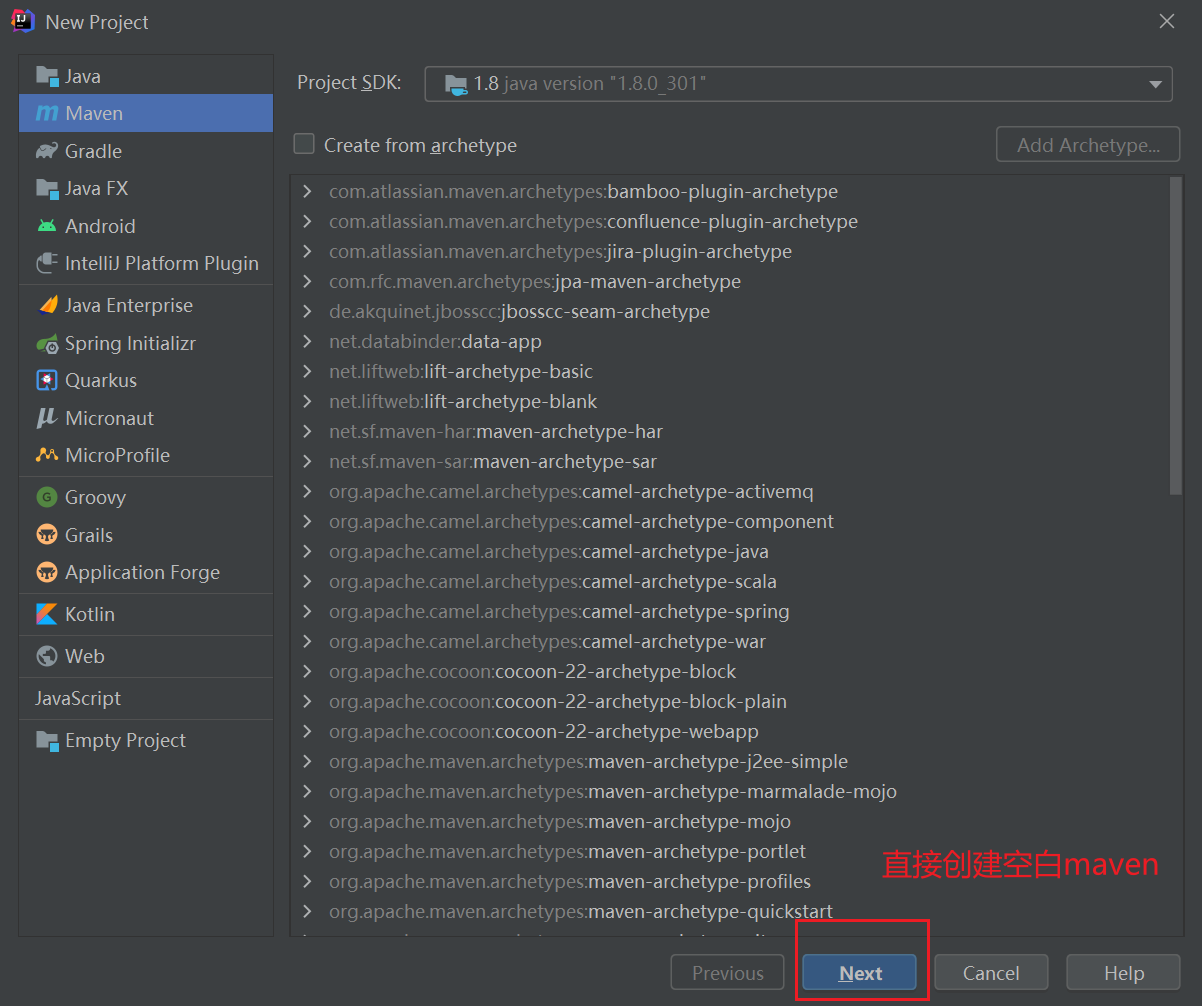Click the SDK folder icon in combo box
This screenshot has width=1202, height=1006.
click(455, 84)
